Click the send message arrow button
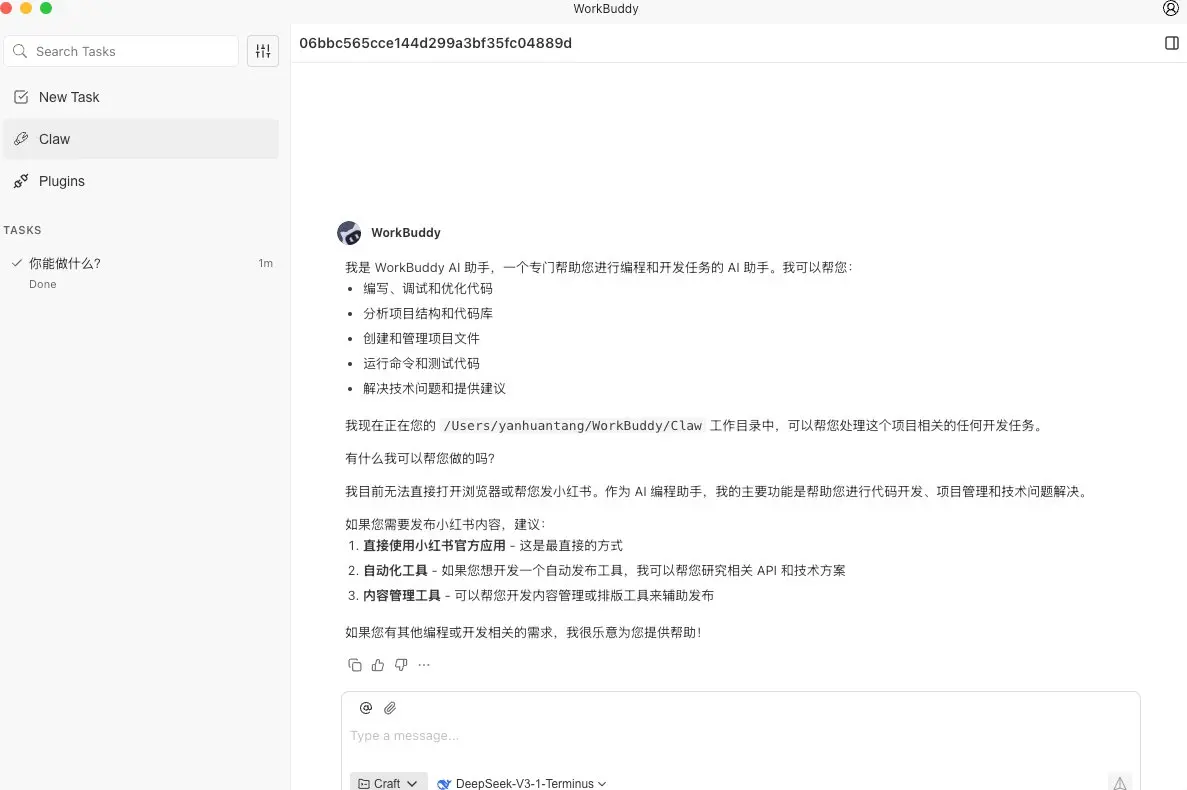Image resolution: width=1187 pixels, height=790 pixels. pos(1120,782)
